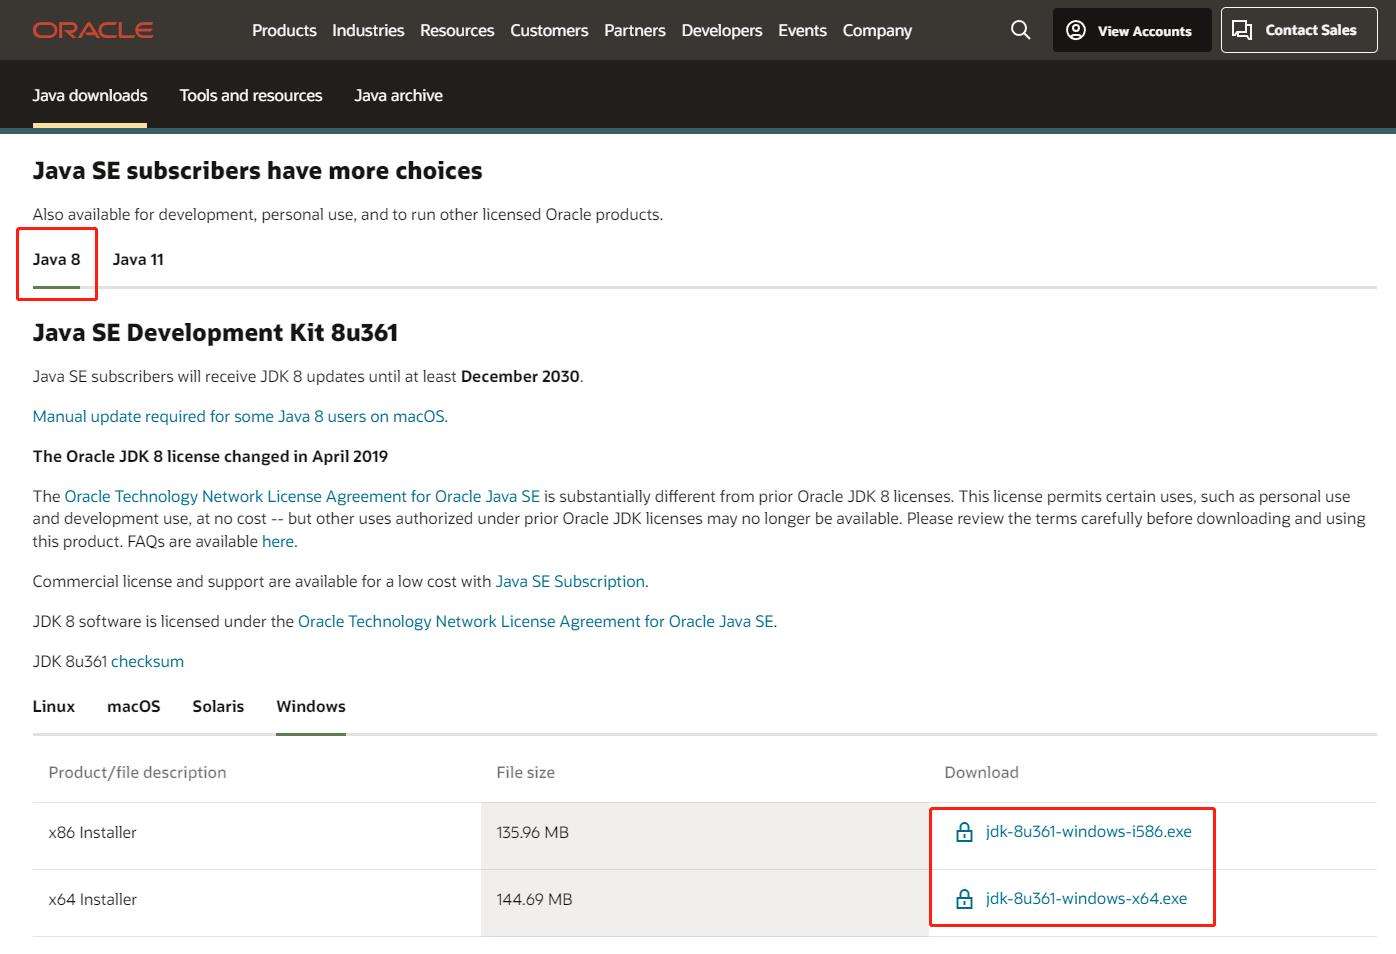Click the File size column header

pos(525,772)
